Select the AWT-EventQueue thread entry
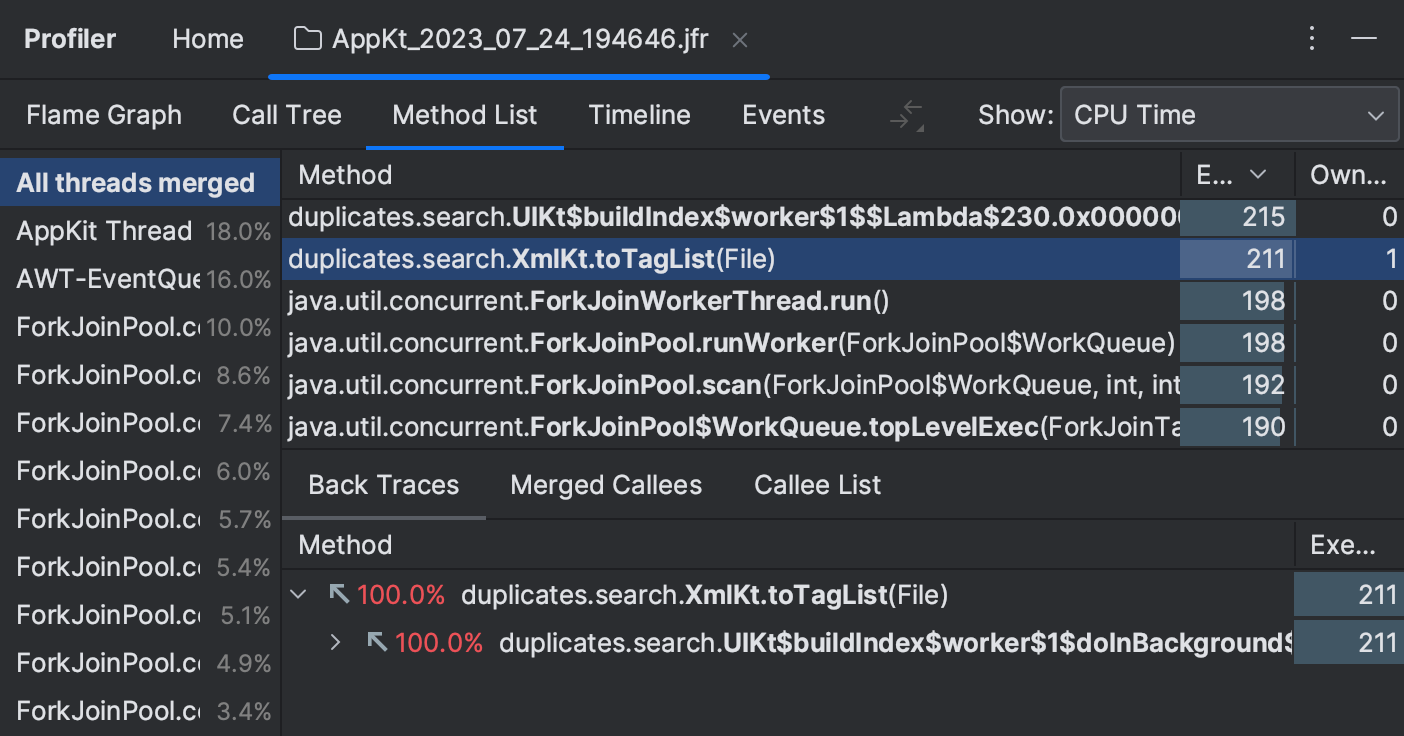1404x736 pixels. click(100, 278)
